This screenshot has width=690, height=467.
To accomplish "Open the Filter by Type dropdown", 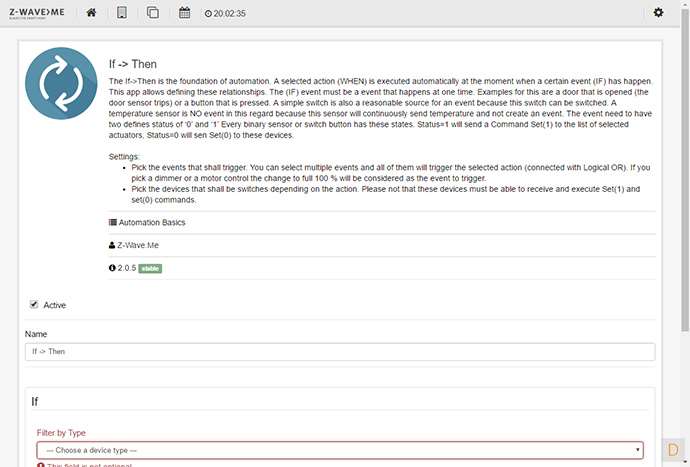I will tap(340, 450).
